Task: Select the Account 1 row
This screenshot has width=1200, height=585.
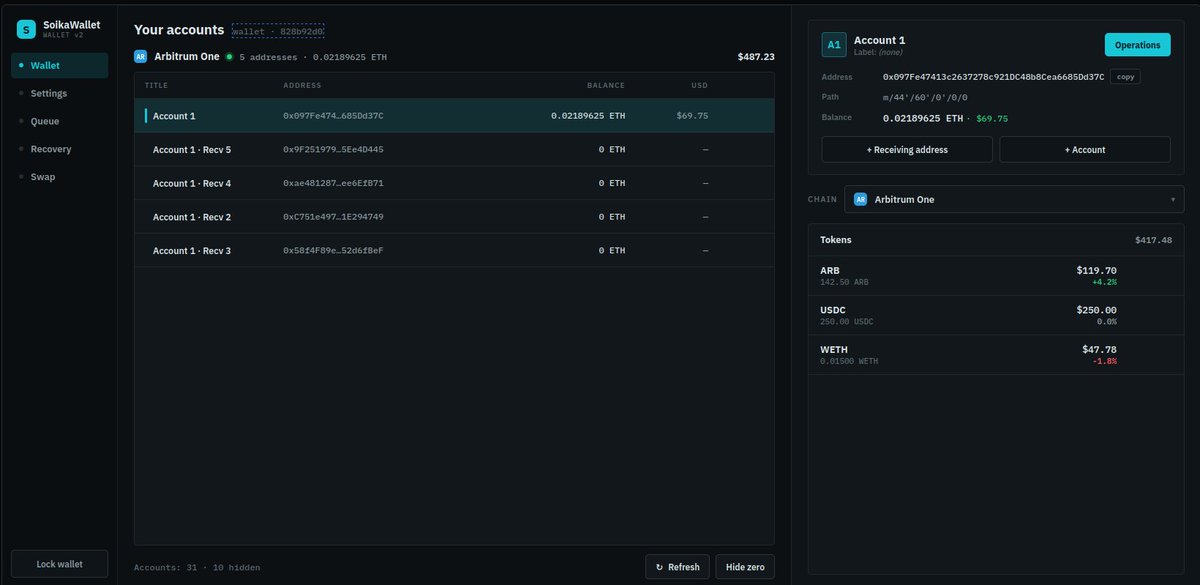Action: pos(454,116)
